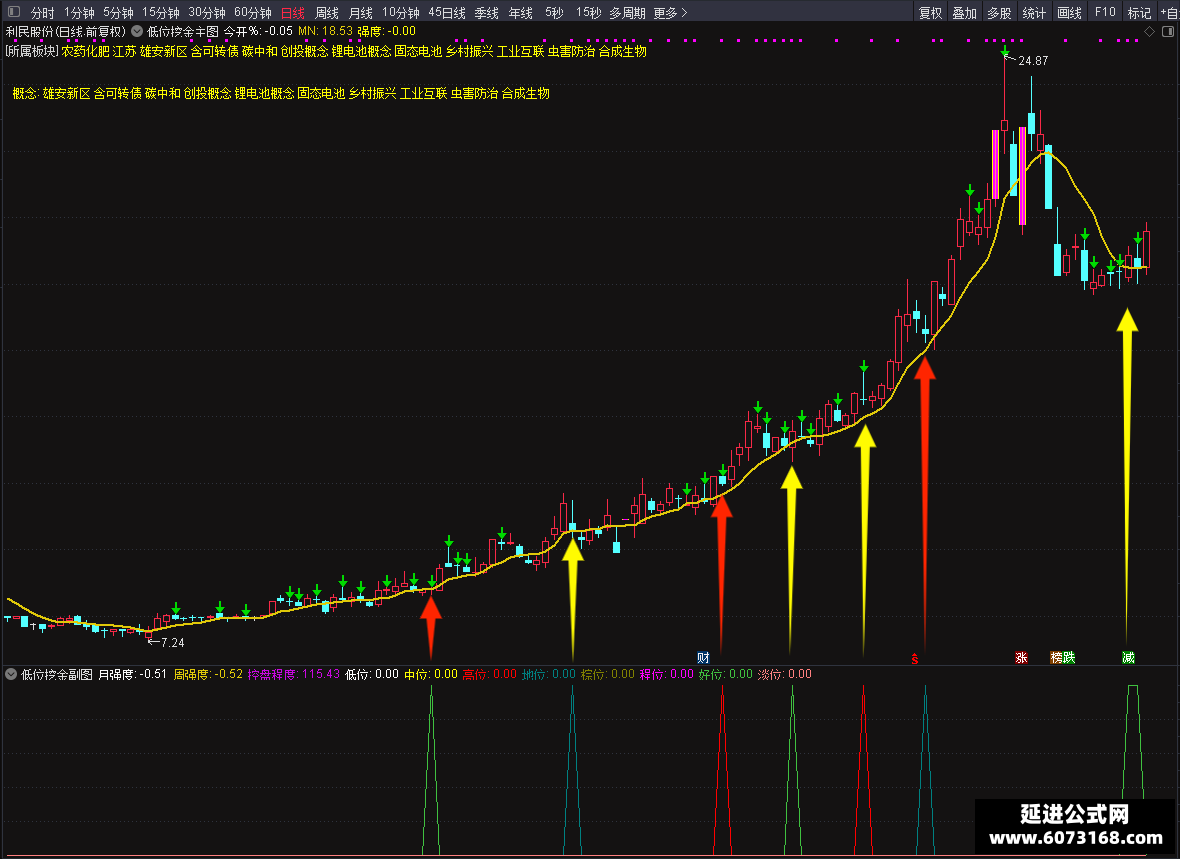Click the 24.87 high price label

click(1032, 61)
